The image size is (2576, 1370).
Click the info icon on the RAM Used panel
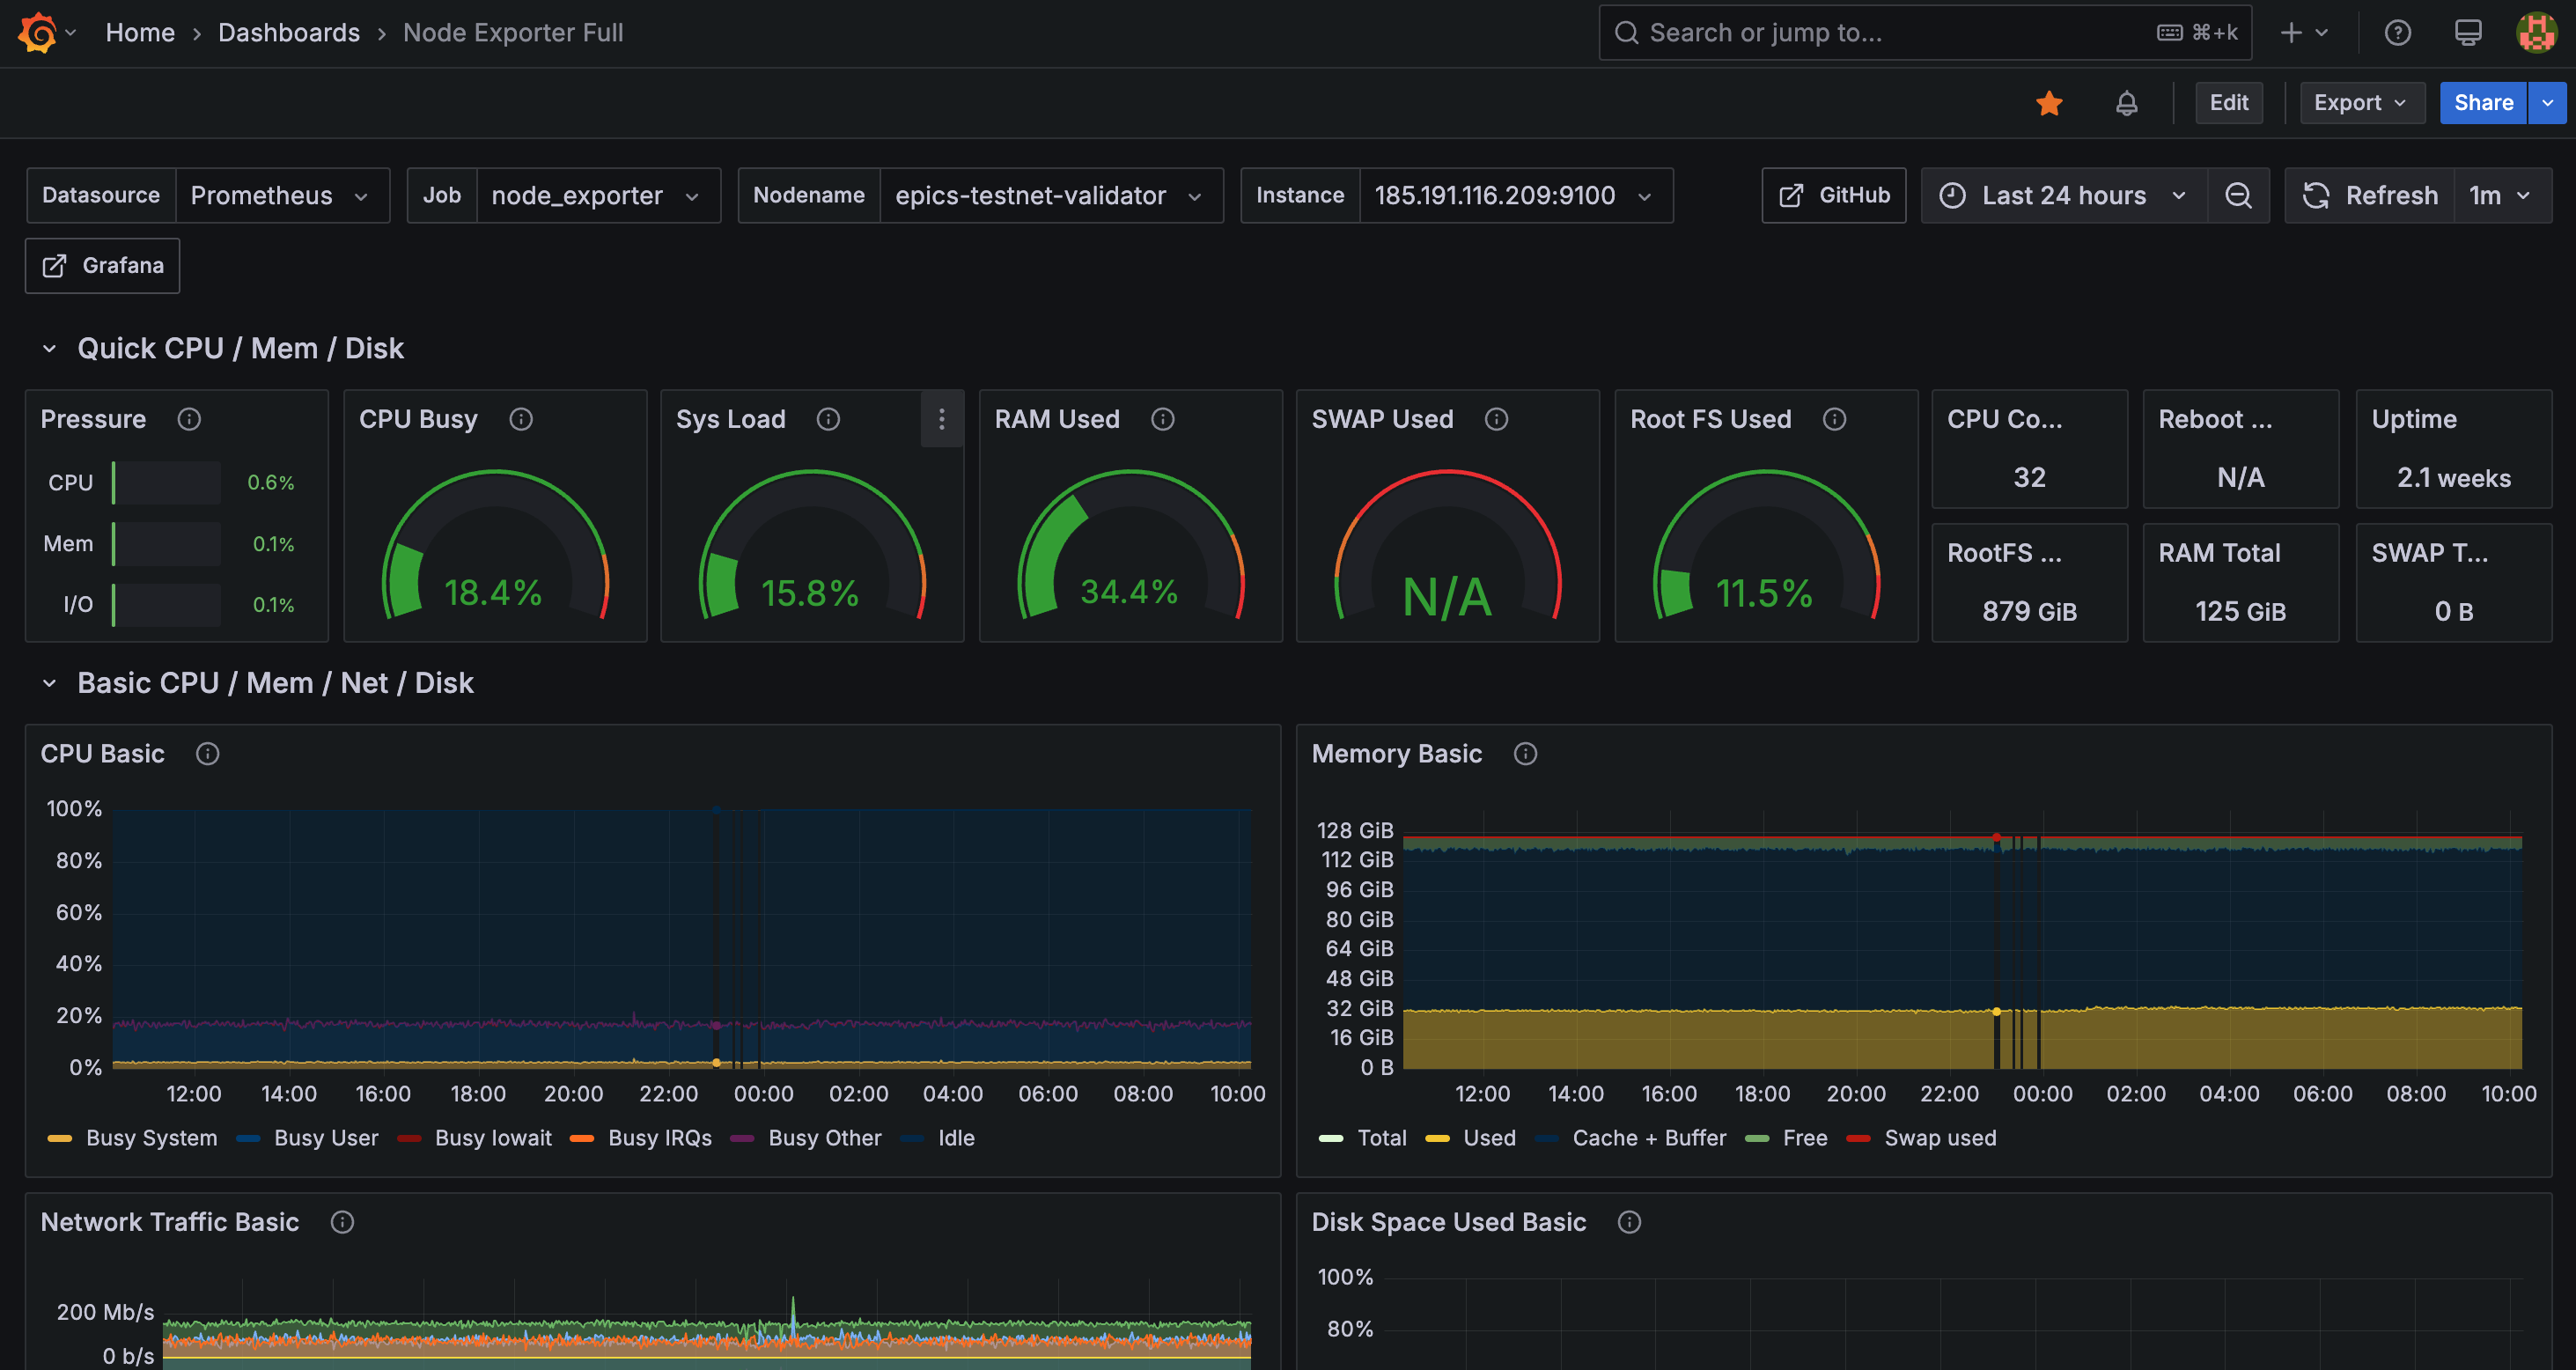[x=1162, y=419]
